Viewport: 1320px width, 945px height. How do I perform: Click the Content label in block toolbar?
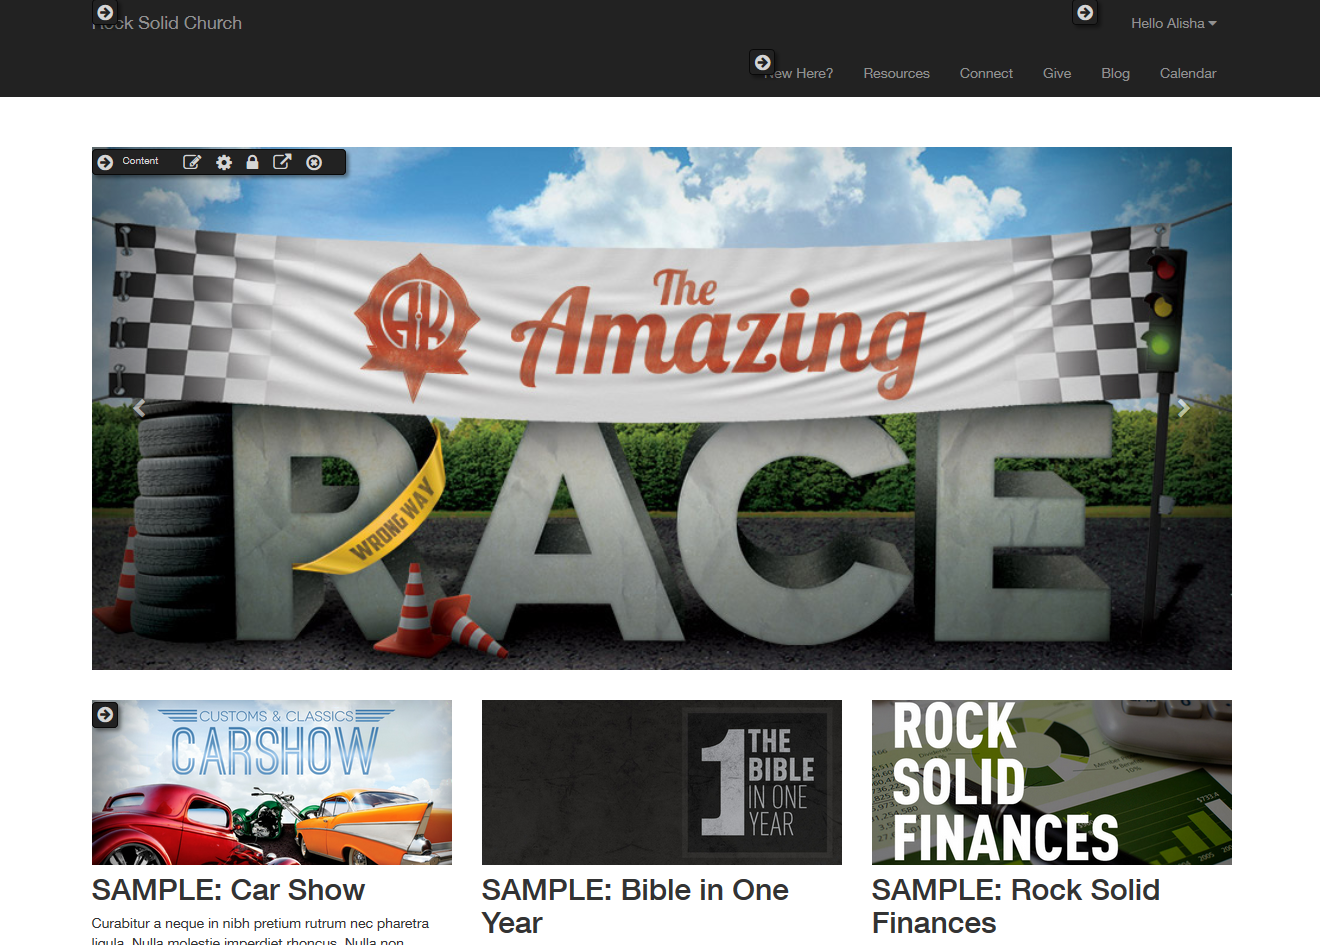pos(140,161)
